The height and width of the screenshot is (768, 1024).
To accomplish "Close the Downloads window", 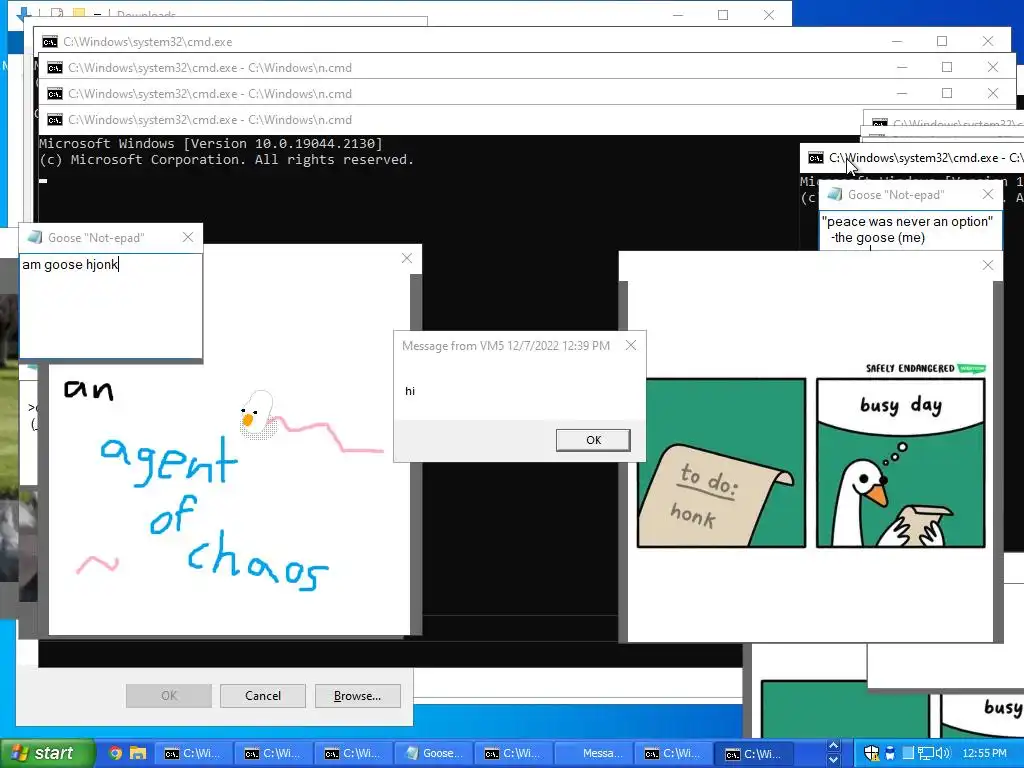I will 769,14.
